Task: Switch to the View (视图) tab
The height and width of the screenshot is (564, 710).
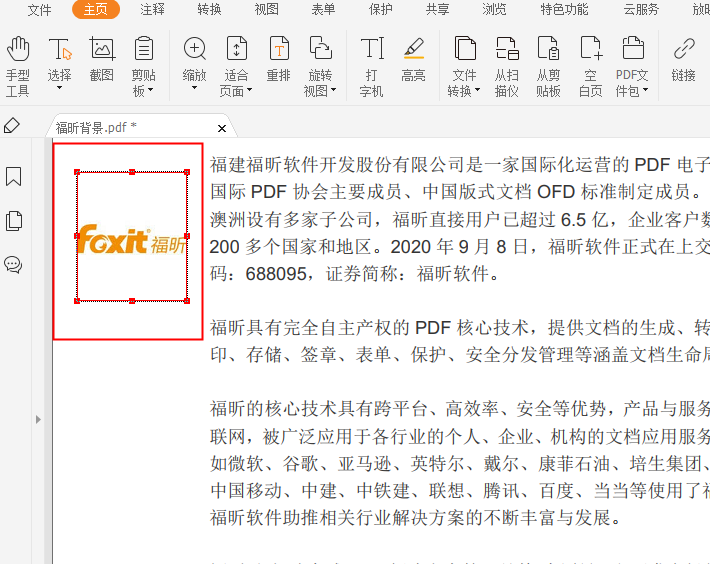Action: click(266, 10)
